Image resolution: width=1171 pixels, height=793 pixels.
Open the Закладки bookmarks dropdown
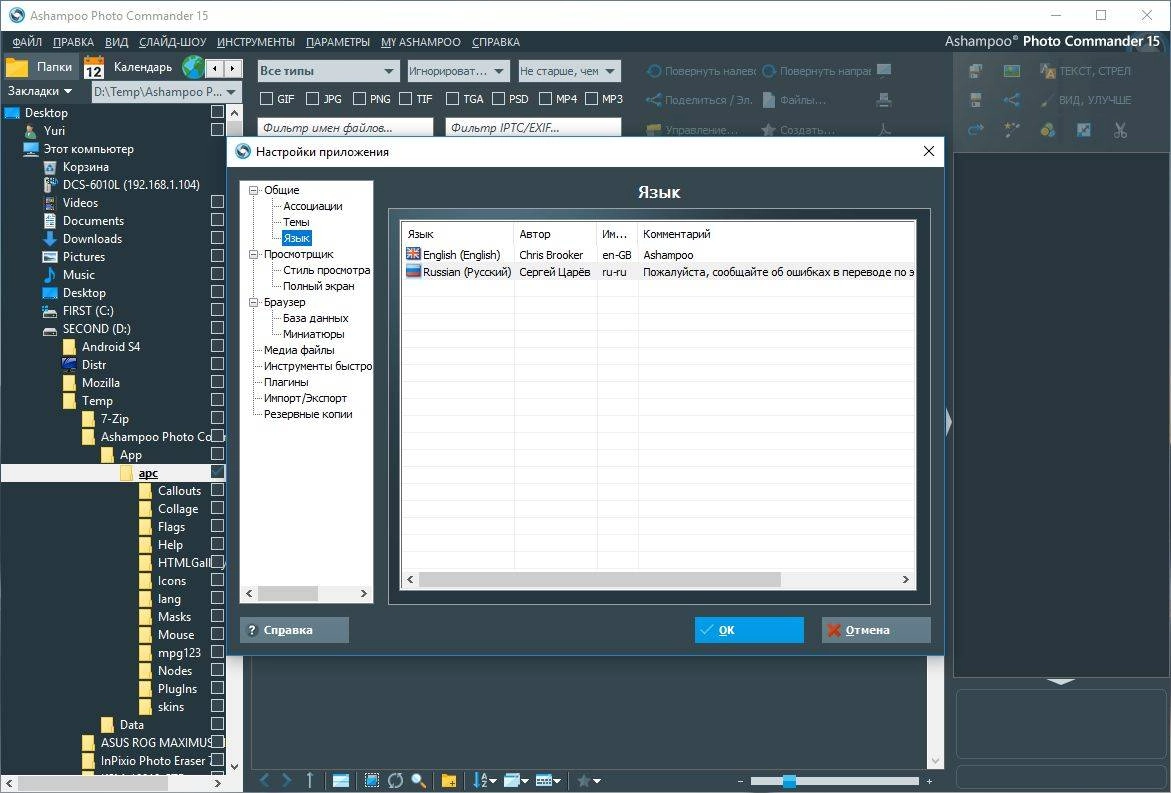tap(40, 91)
